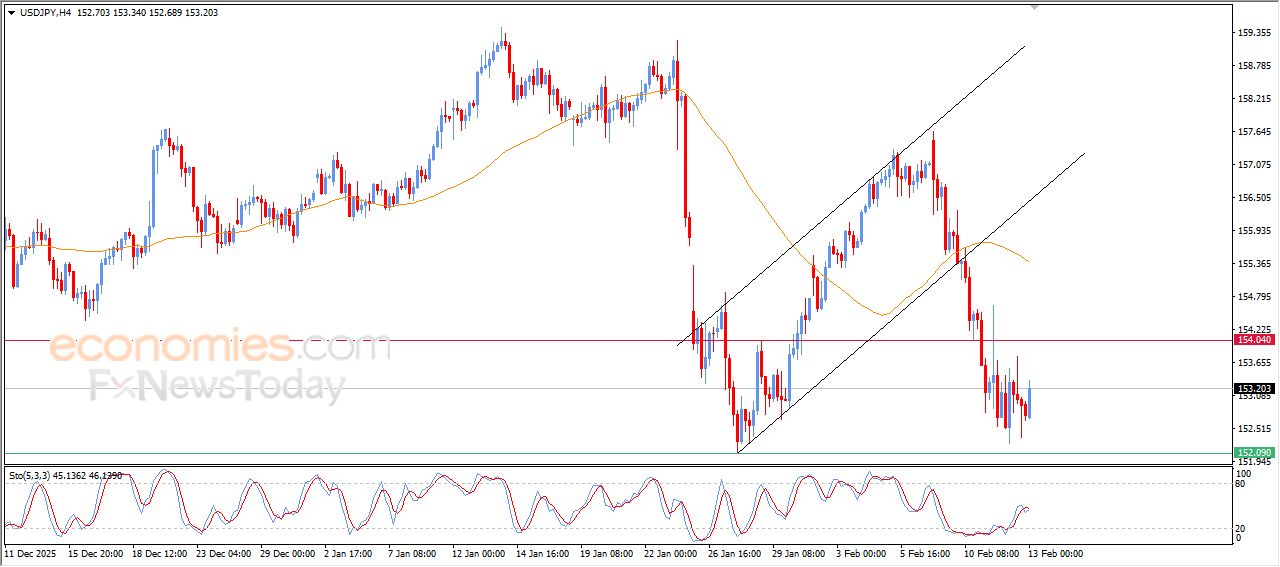Click the FxNewsToday watermark logo
Viewport: 1280px width, 567px height.
click(217, 386)
